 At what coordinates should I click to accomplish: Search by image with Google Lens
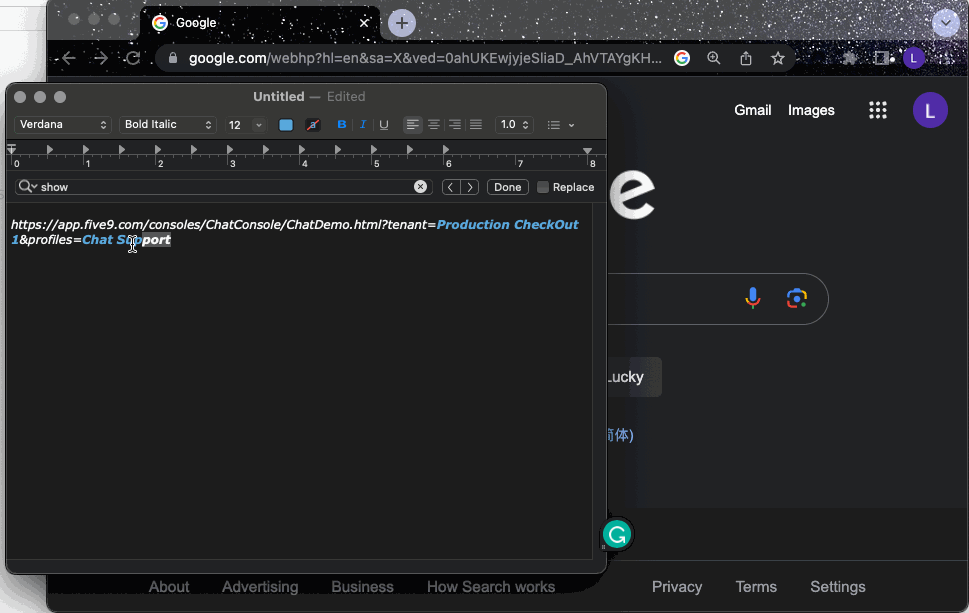[x=797, y=298]
